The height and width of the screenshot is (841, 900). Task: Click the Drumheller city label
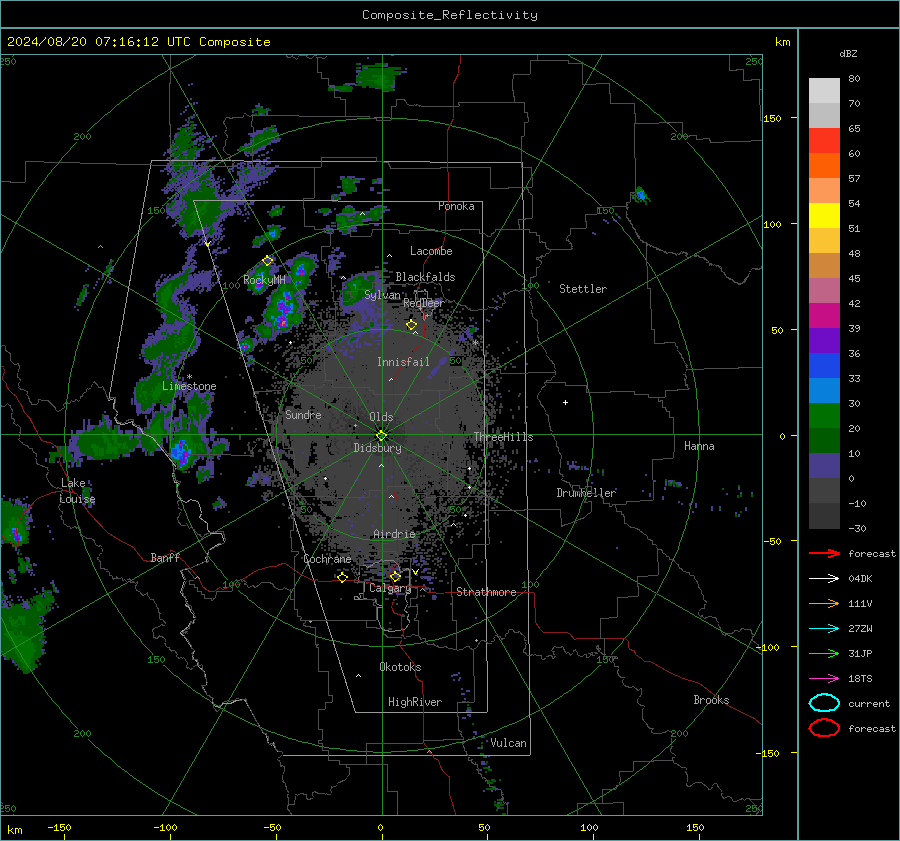point(586,493)
